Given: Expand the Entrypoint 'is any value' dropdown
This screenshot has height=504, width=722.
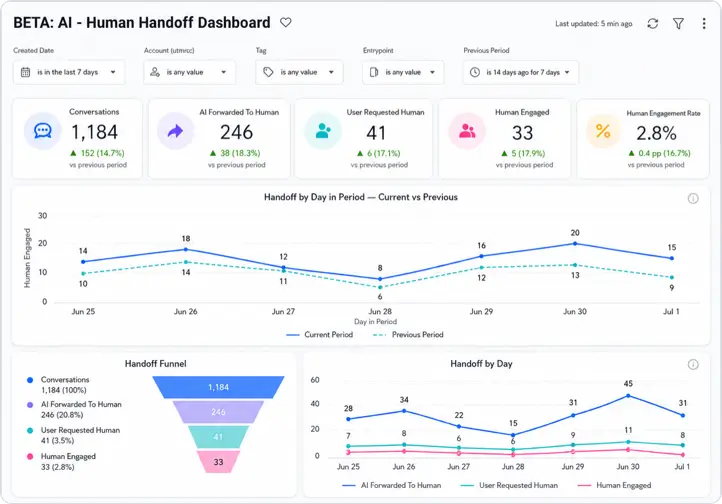Looking at the screenshot, I should (x=403, y=72).
